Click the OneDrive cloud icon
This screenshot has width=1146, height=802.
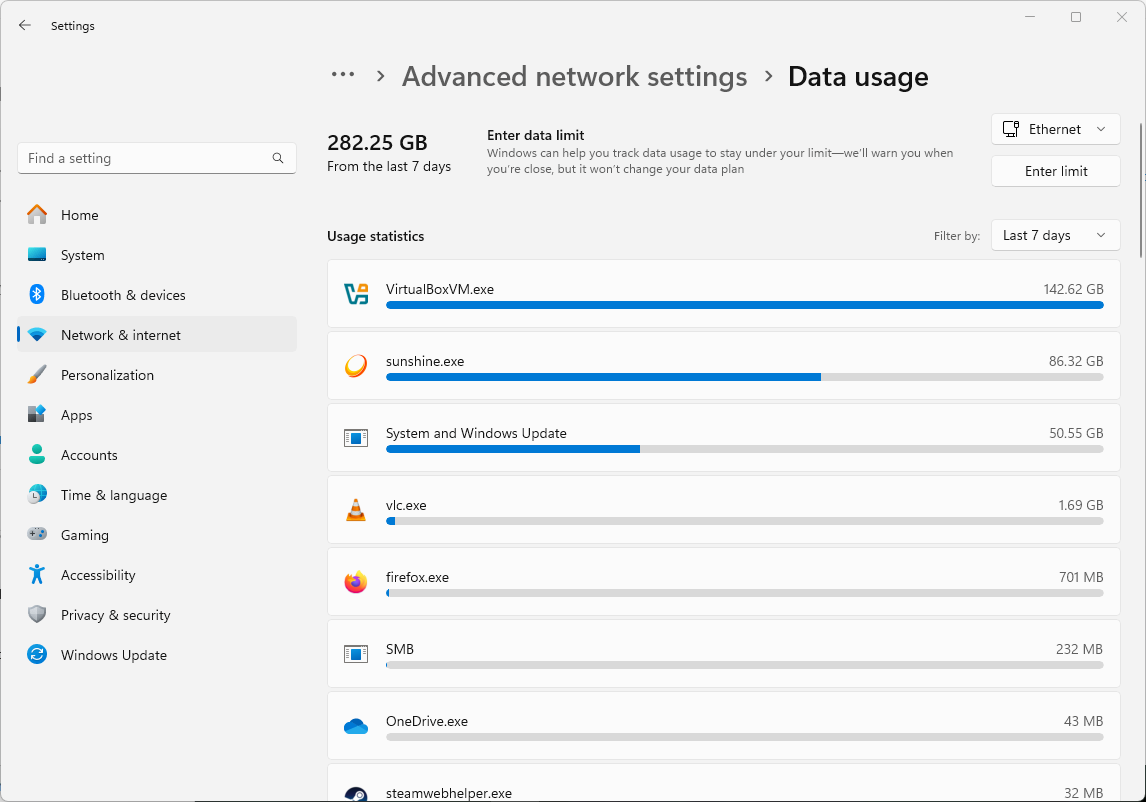[x=356, y=726]
